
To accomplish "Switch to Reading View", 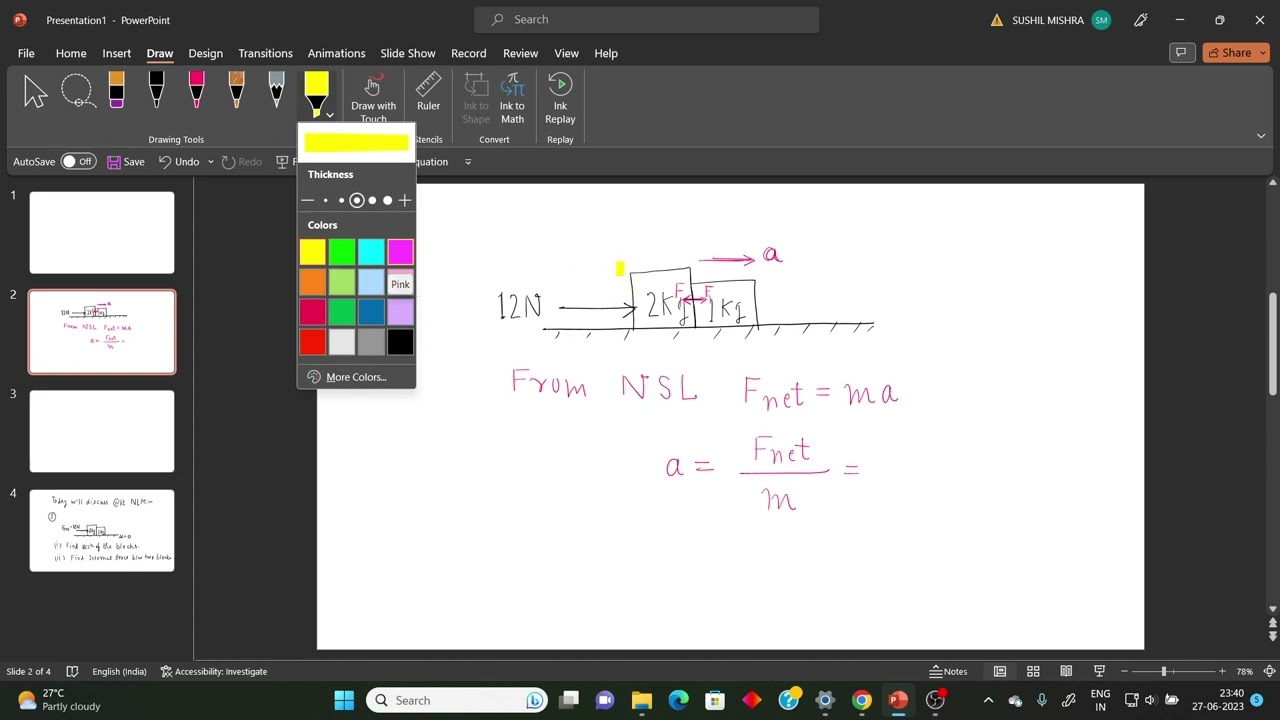I will click(x=1066, y=671).
